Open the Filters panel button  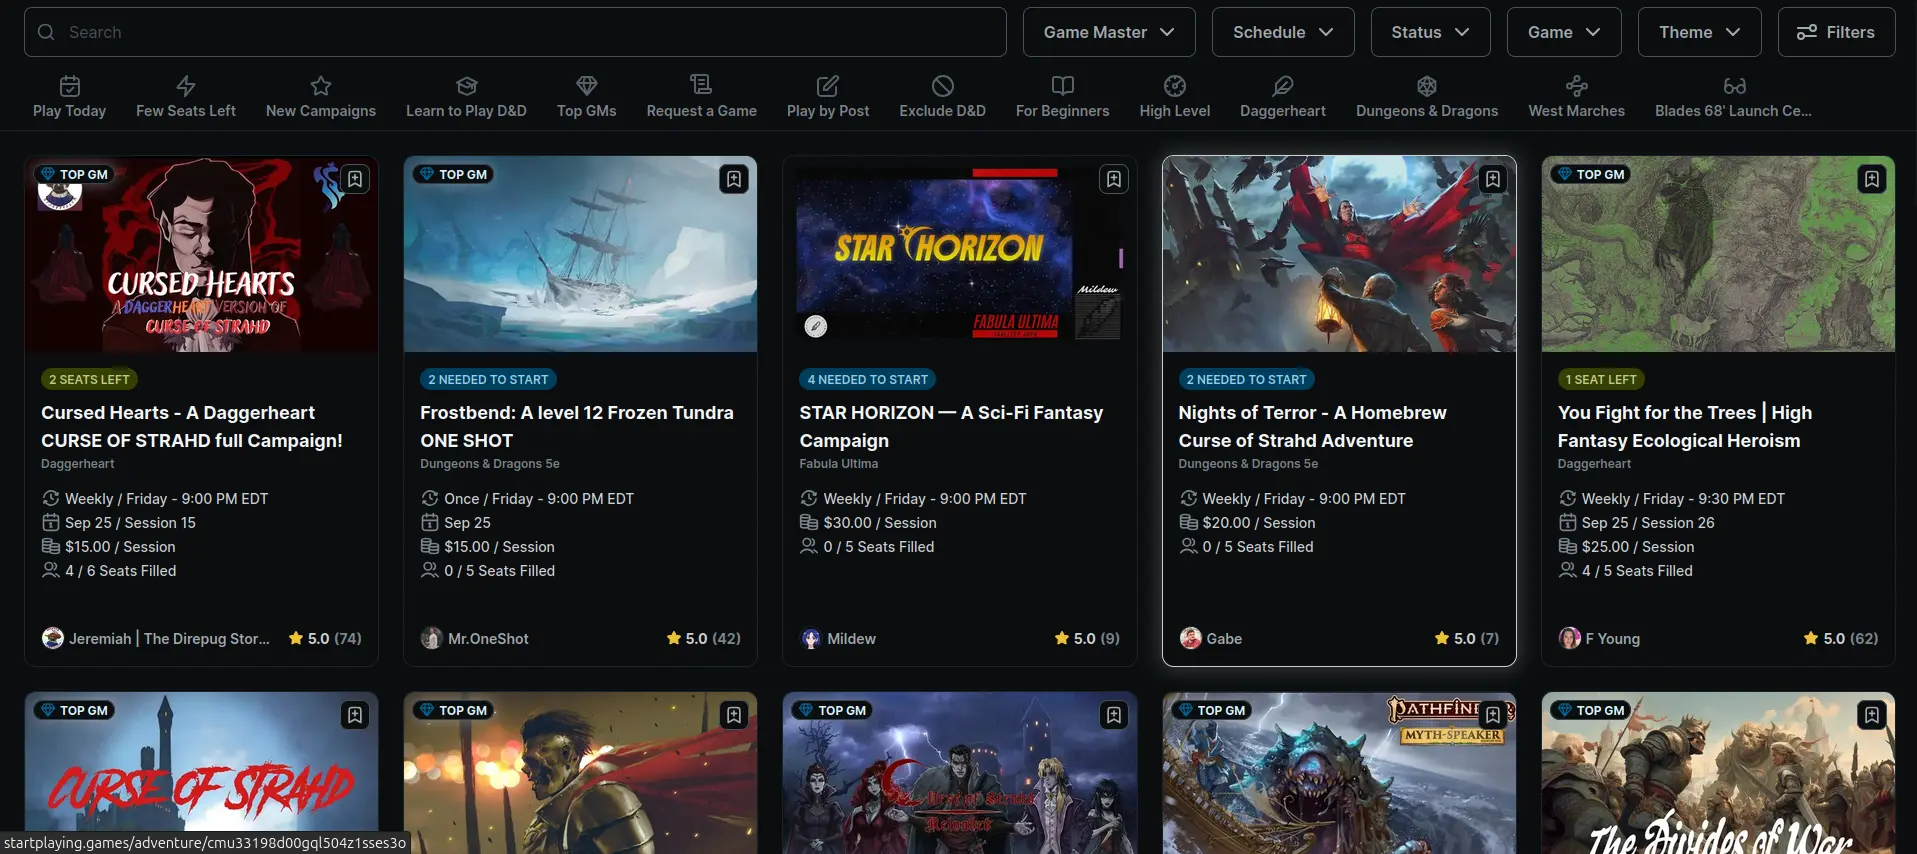pyautogui.click(x=1836, y=32)
